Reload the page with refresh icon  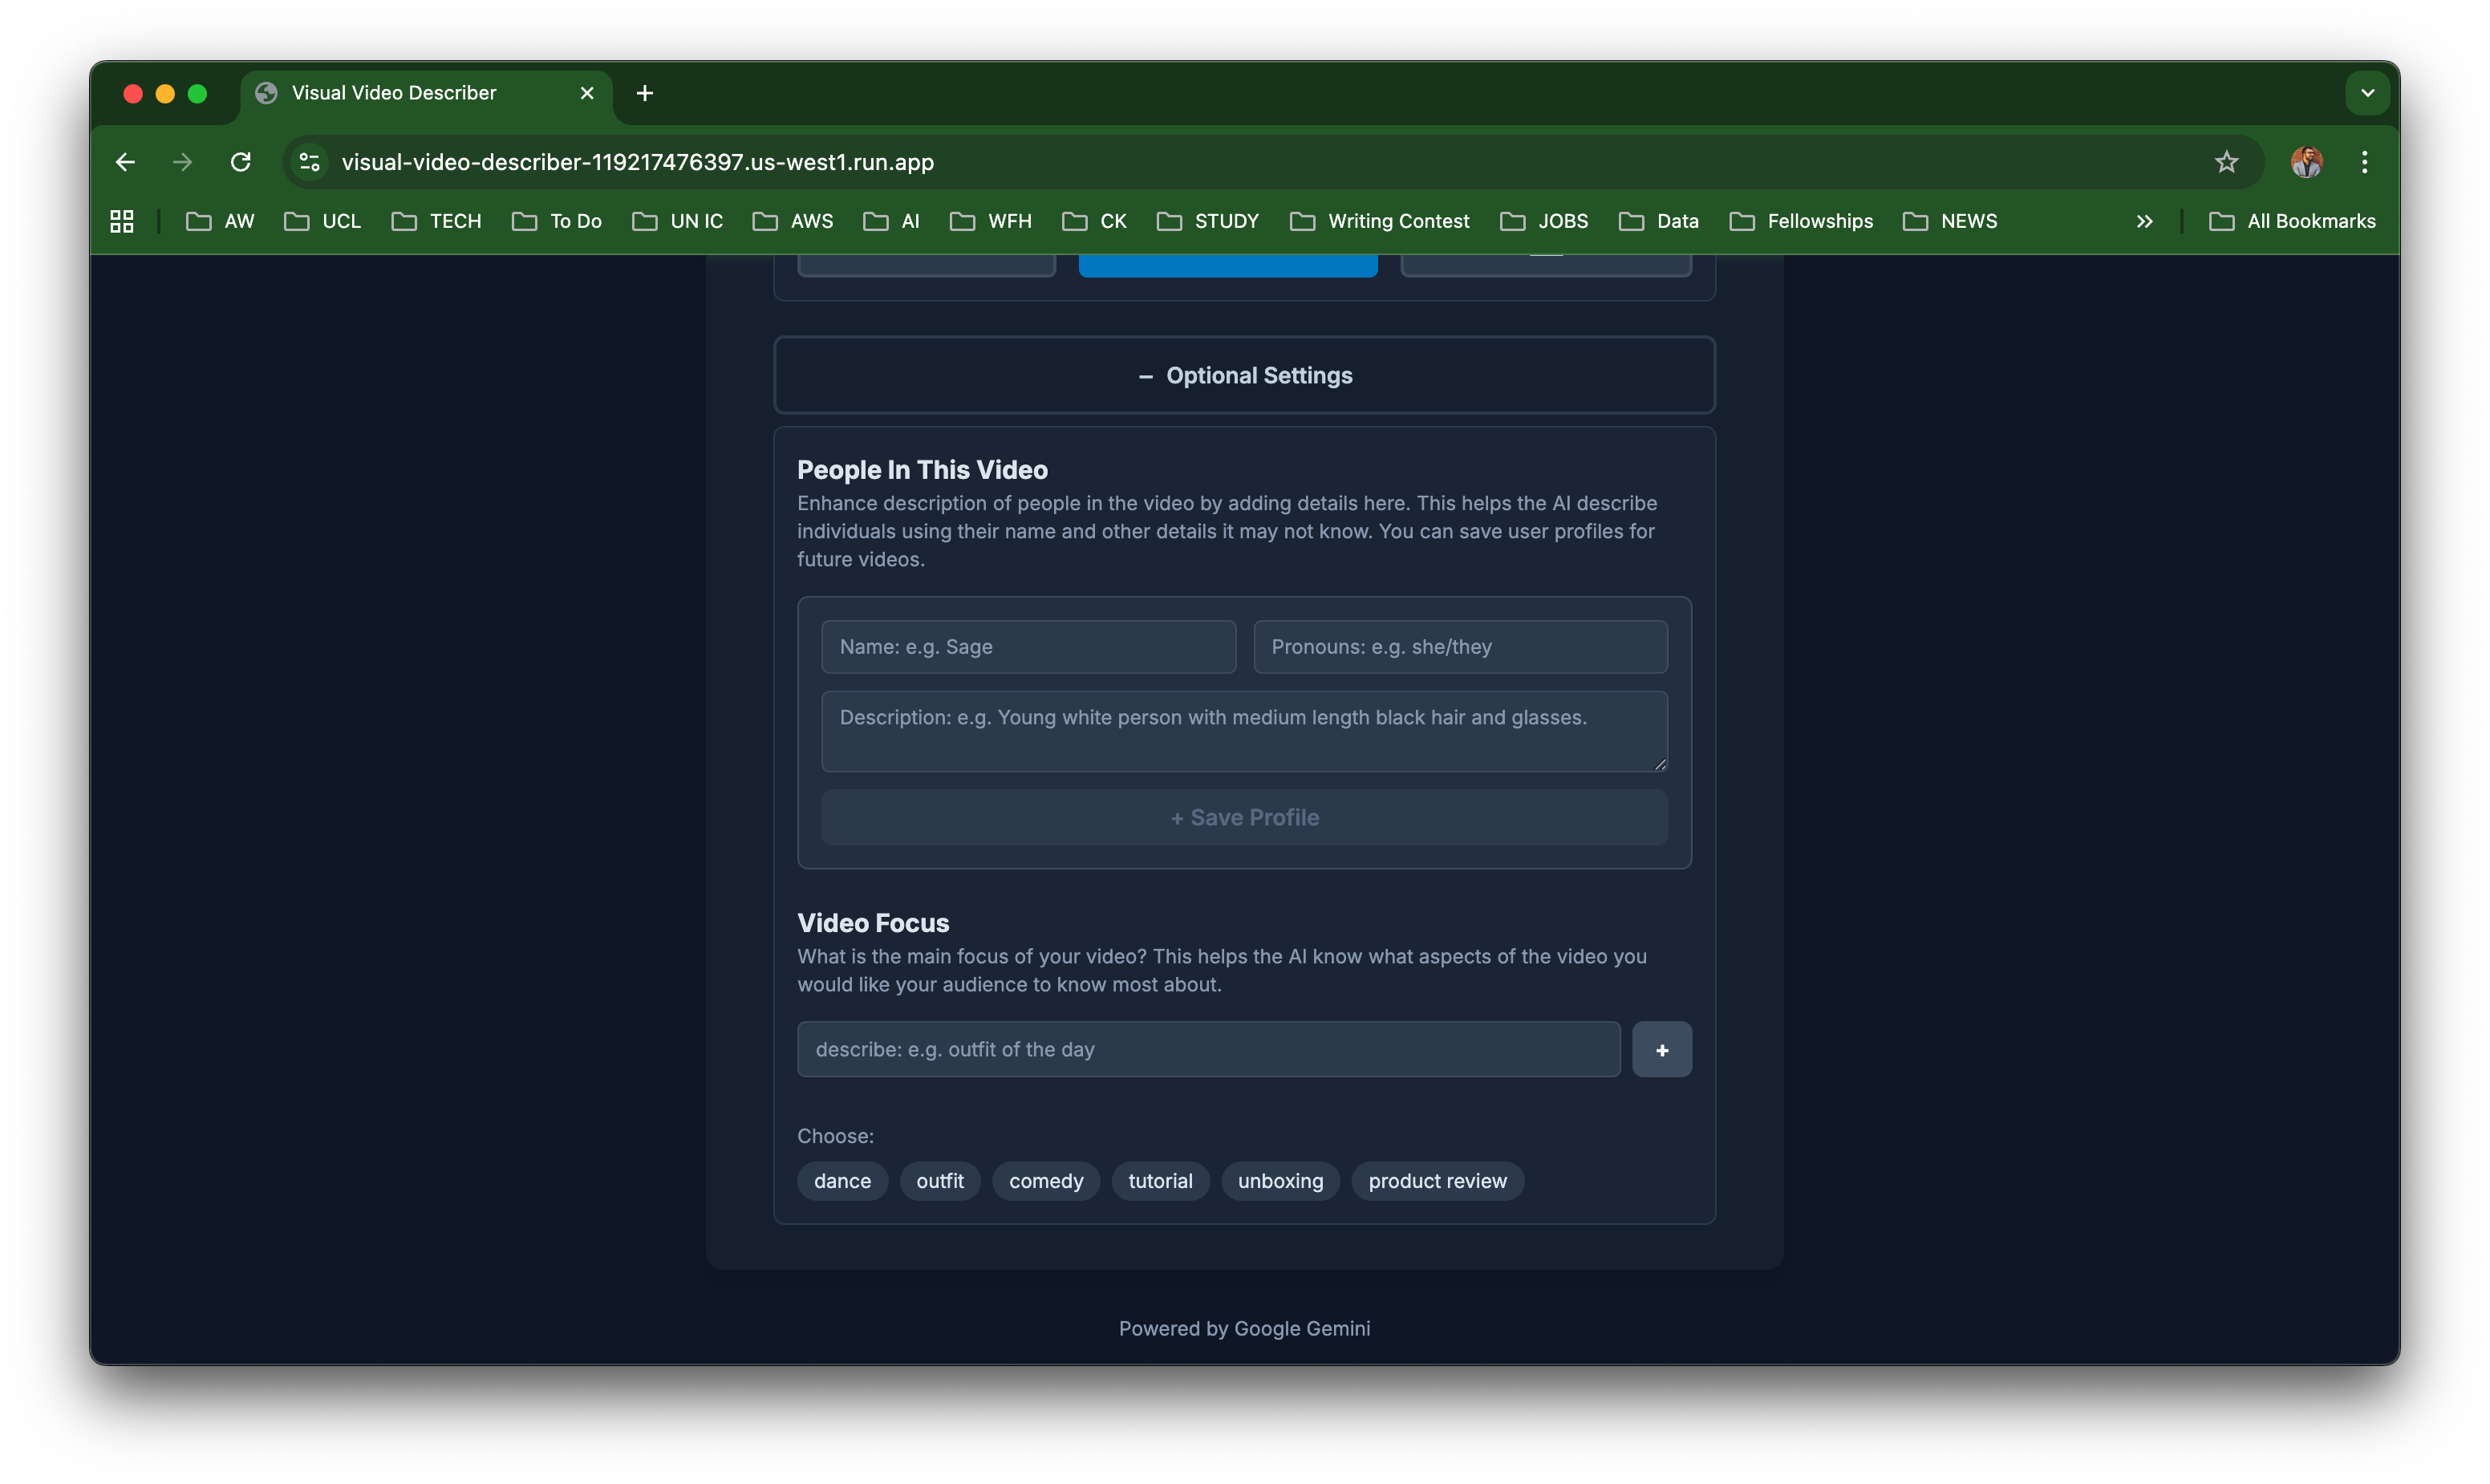click(x=240, y=162)
